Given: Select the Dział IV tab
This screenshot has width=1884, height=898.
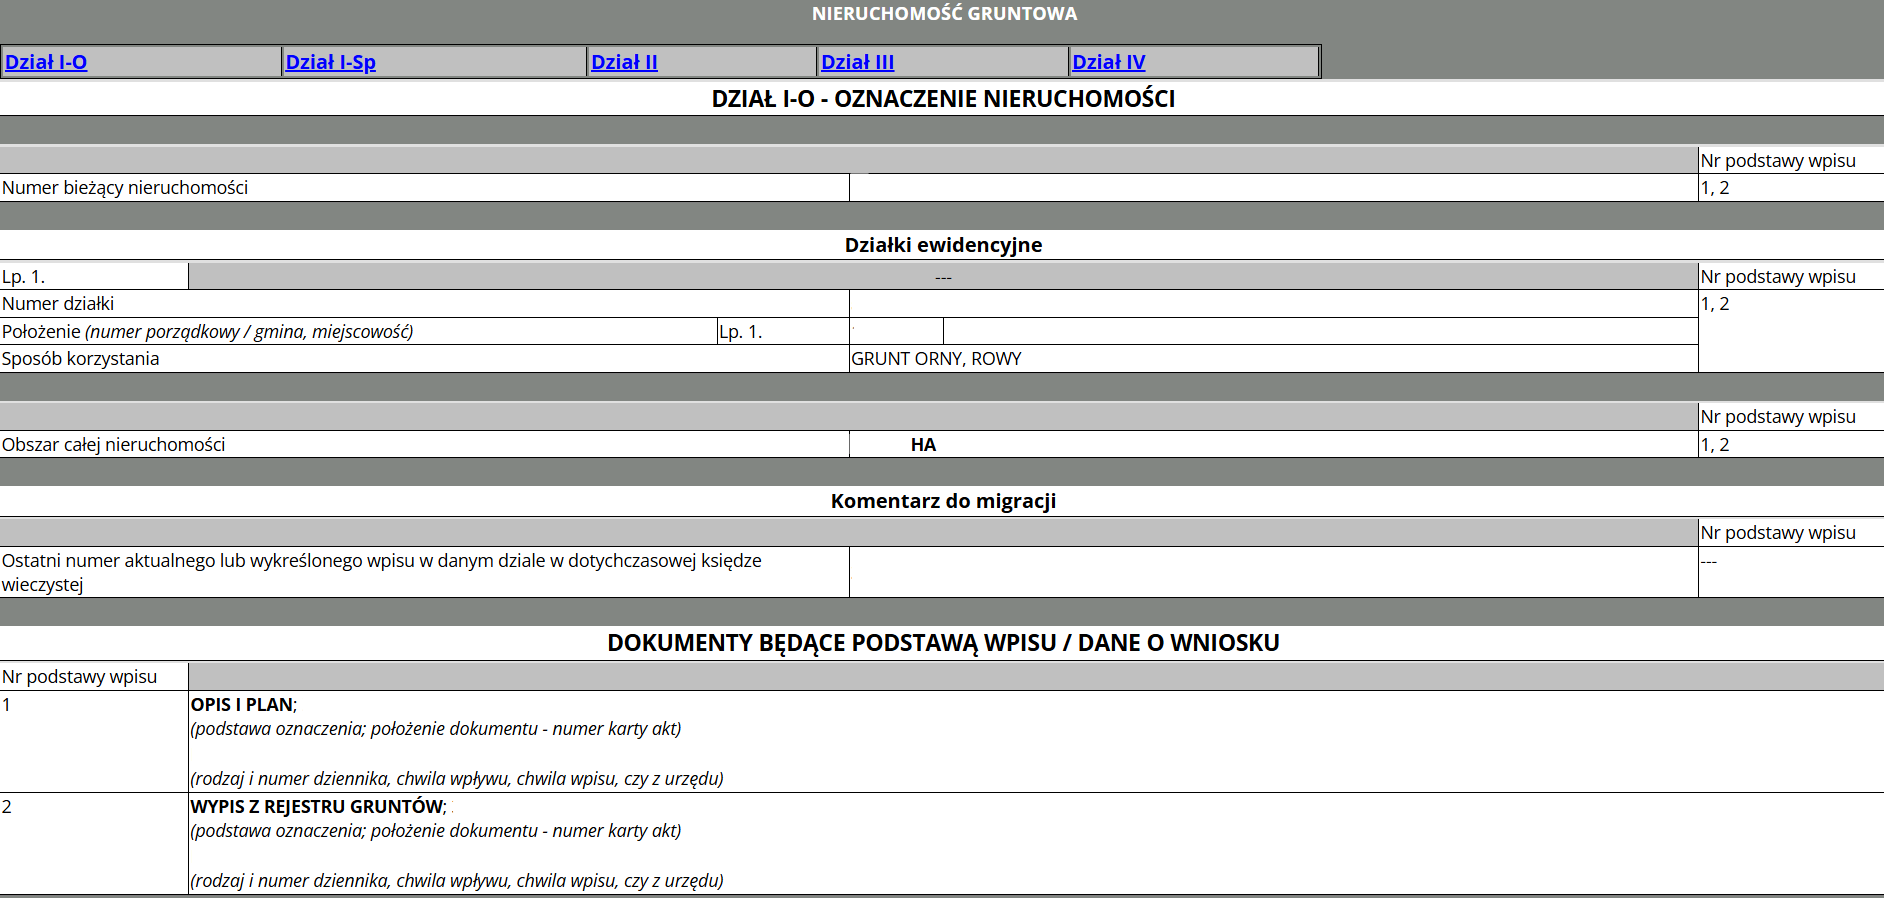Looking at the screenshot, I should 1108,62.
